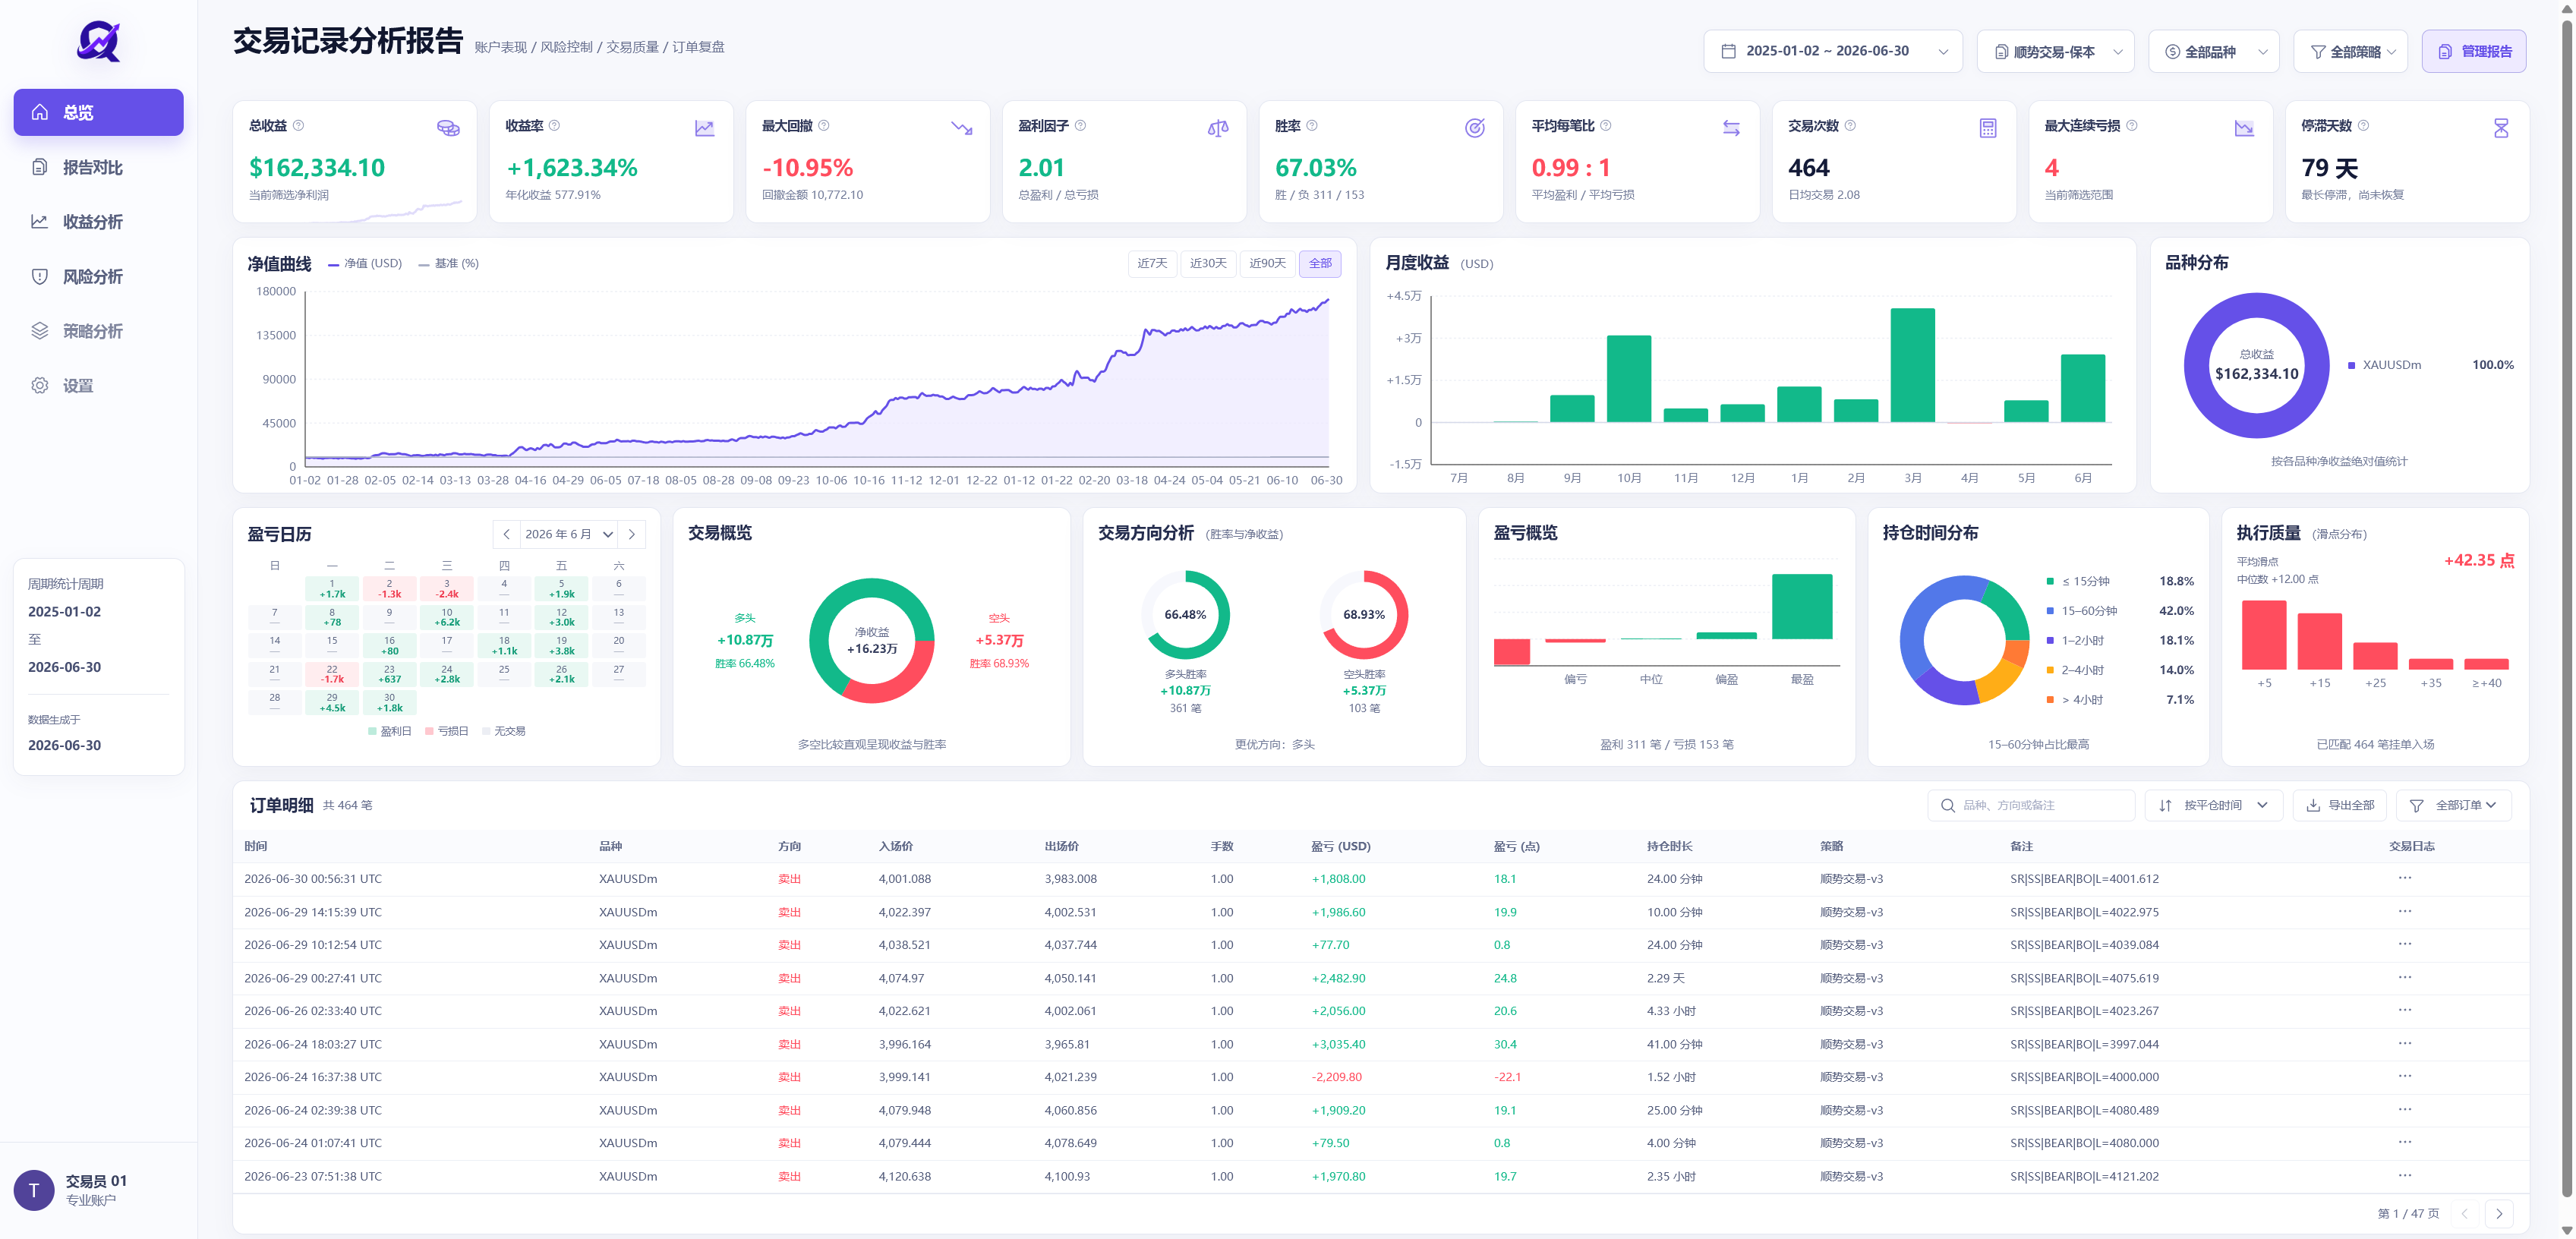This screenshot has height=1239, width=2576.
Task: Open 风险分析 sidebar item
Action: click(98, 277)
